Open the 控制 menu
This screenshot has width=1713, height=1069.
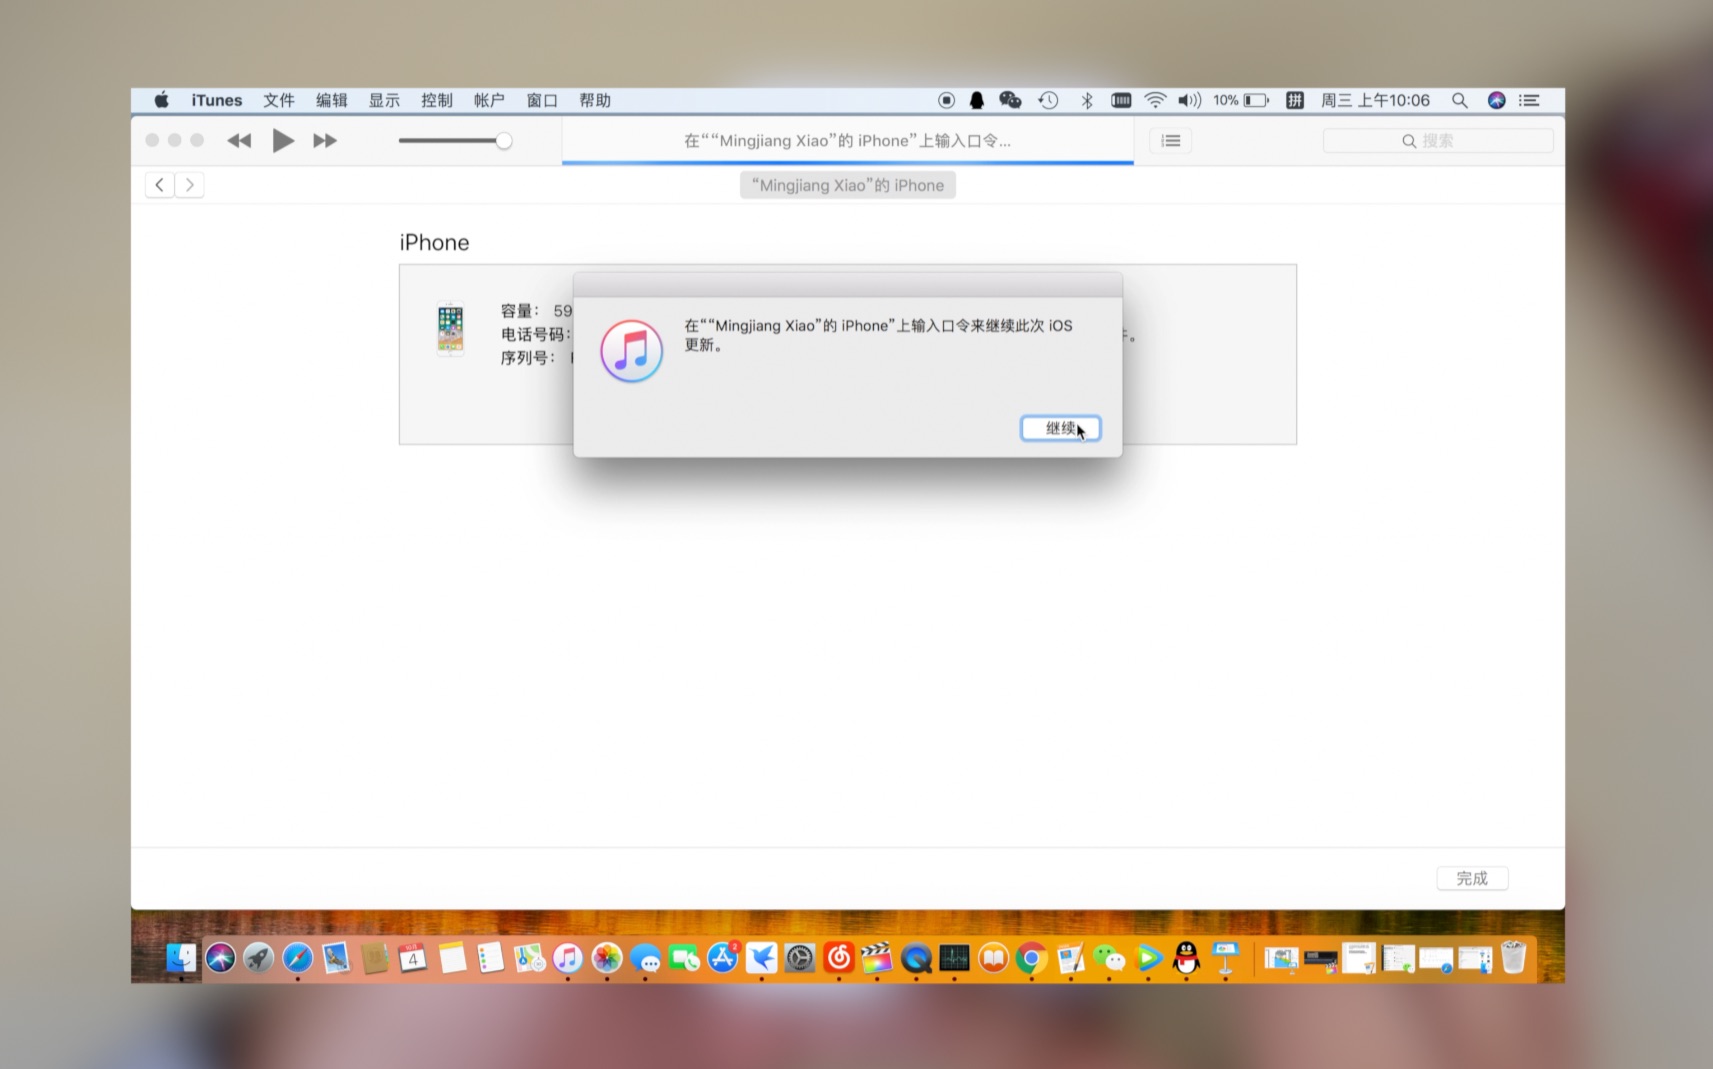coord(437,100)
